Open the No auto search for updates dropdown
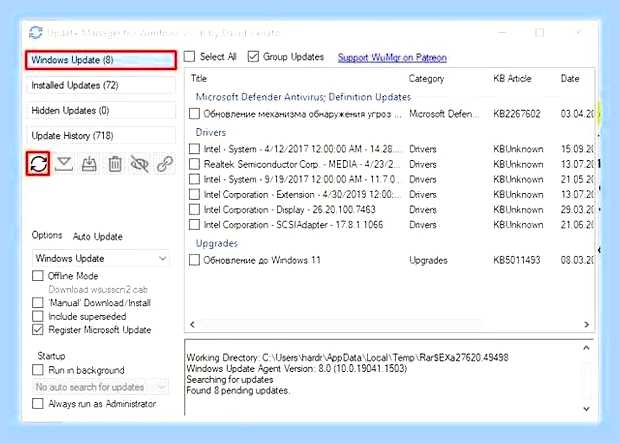This screenshot has height=443, width=620. pyautogui.click(x=101, y=387)
